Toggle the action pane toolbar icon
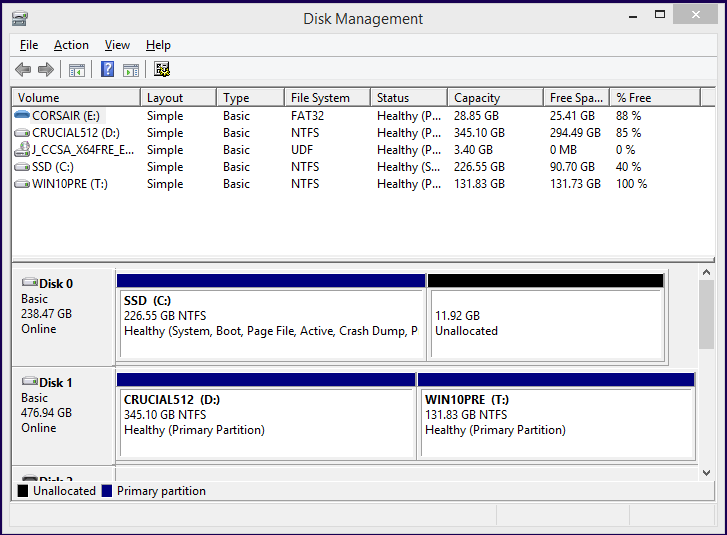 (131, 70)
